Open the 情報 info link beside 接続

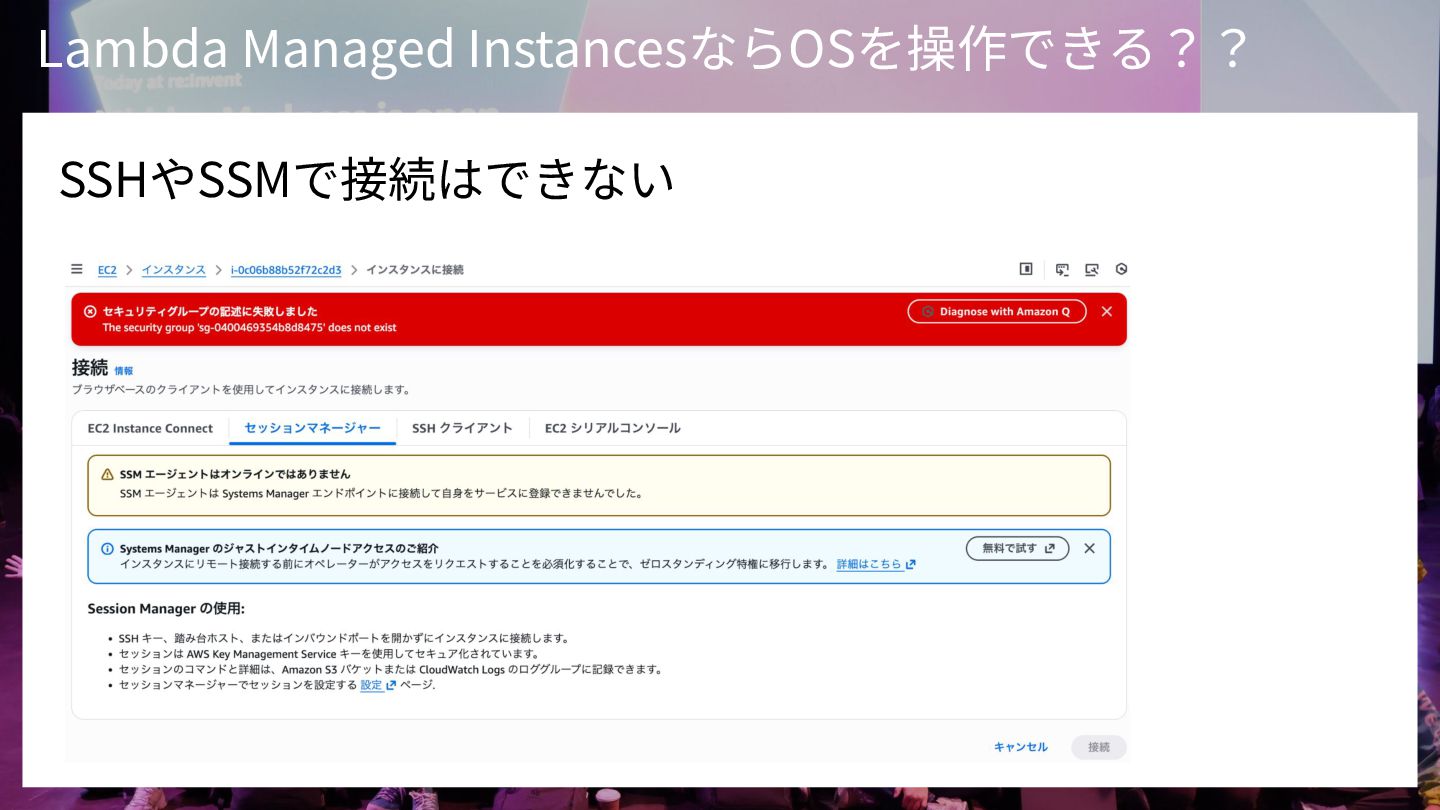click(x=123, y=370)
